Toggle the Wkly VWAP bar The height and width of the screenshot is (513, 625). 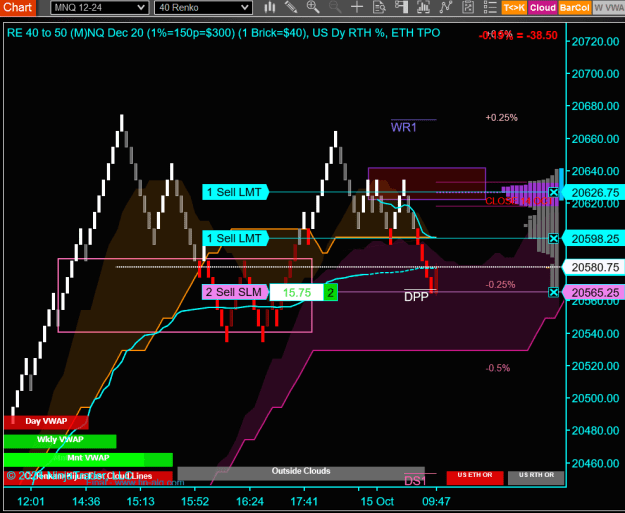click(60, 440)
